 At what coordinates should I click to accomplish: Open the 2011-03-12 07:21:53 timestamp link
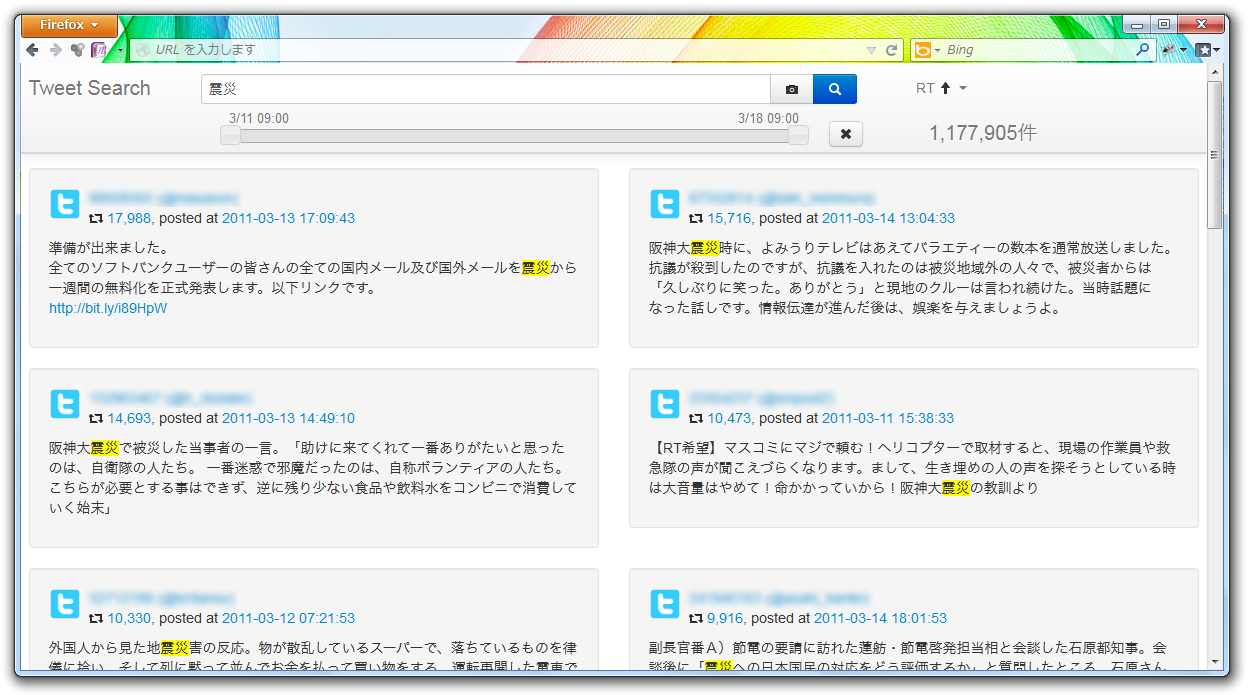tap(288, 618)
